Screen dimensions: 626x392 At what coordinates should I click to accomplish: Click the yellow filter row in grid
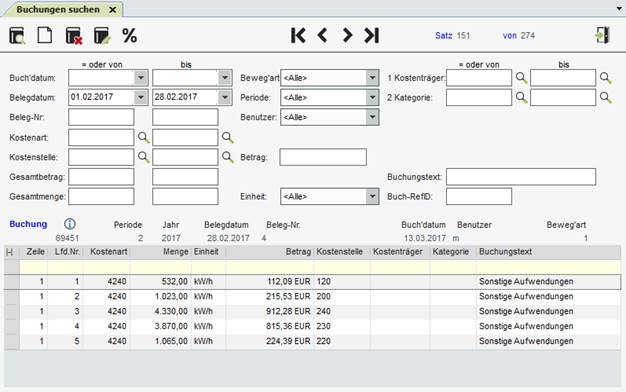coord(320,267)
